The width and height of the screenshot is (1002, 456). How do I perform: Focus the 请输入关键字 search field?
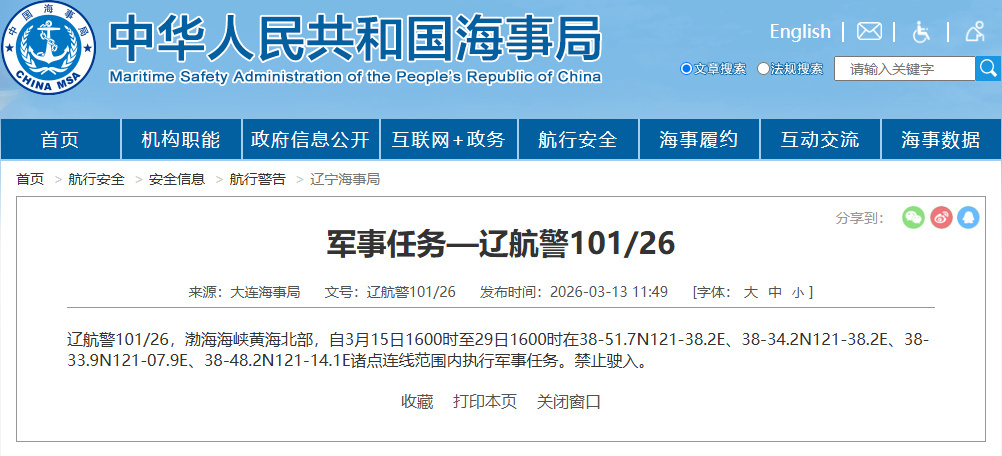pyautogui.click(x=904, y=69)
